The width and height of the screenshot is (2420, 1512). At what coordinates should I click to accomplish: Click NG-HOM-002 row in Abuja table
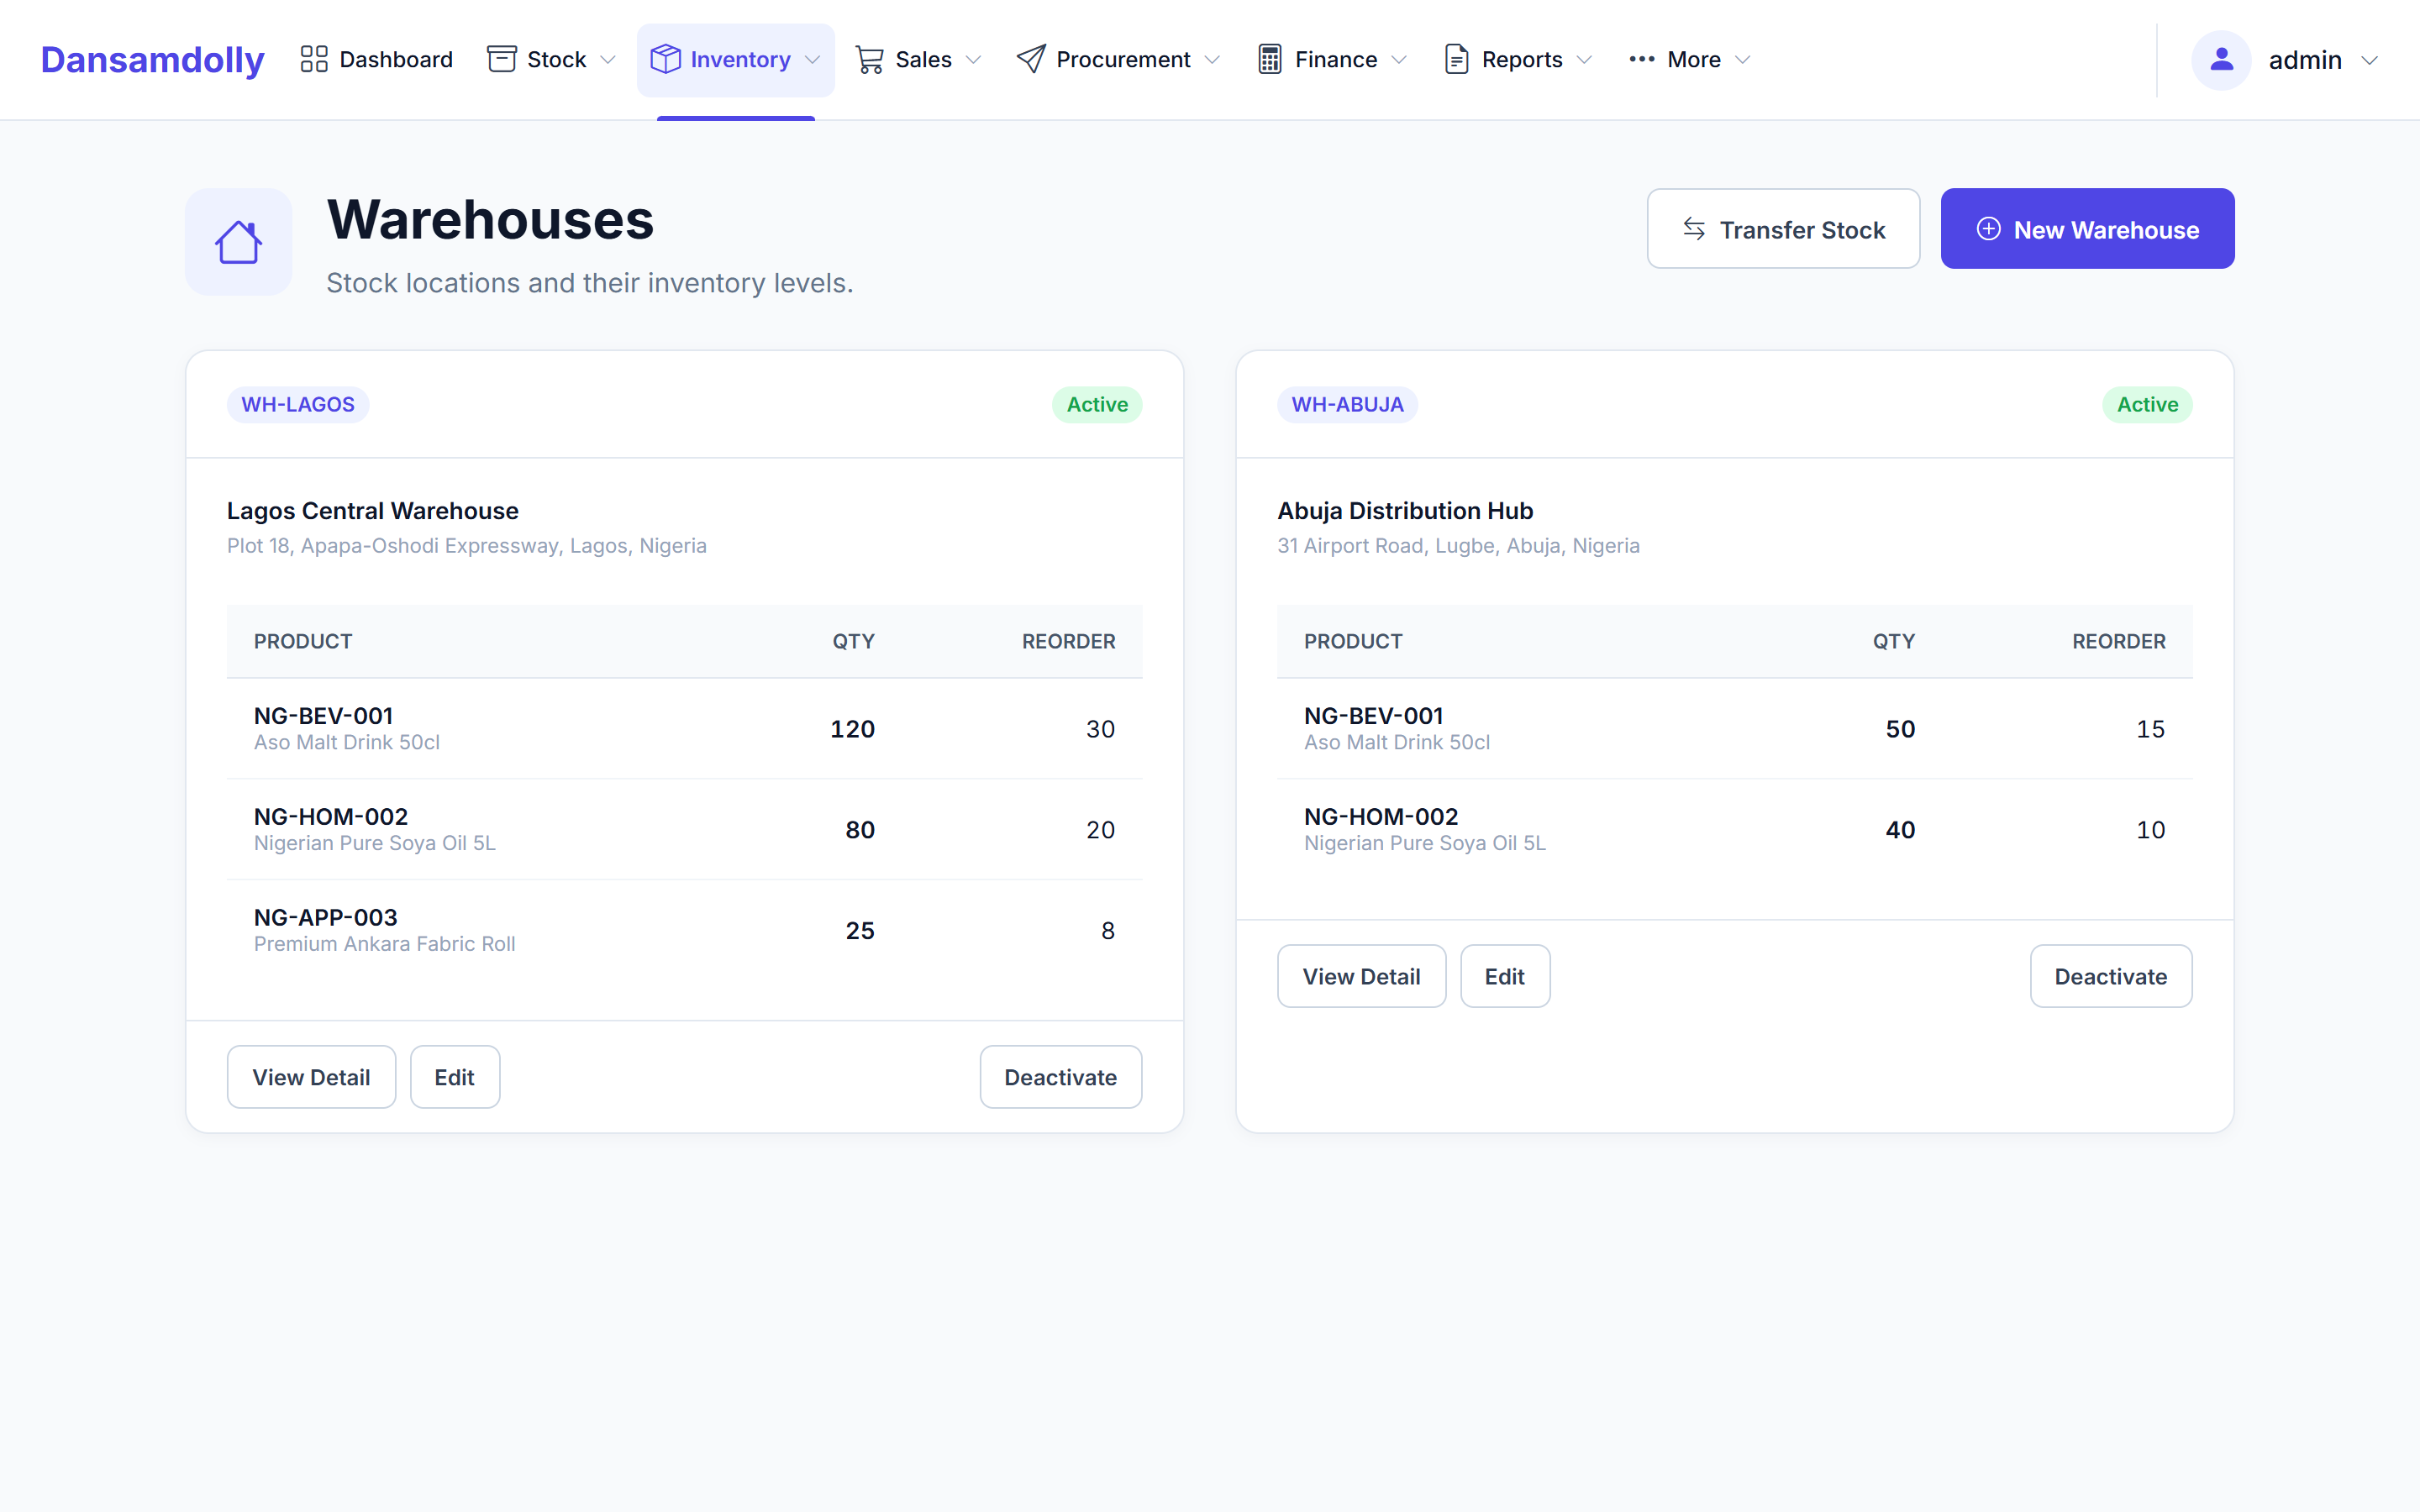point(1734,829)
